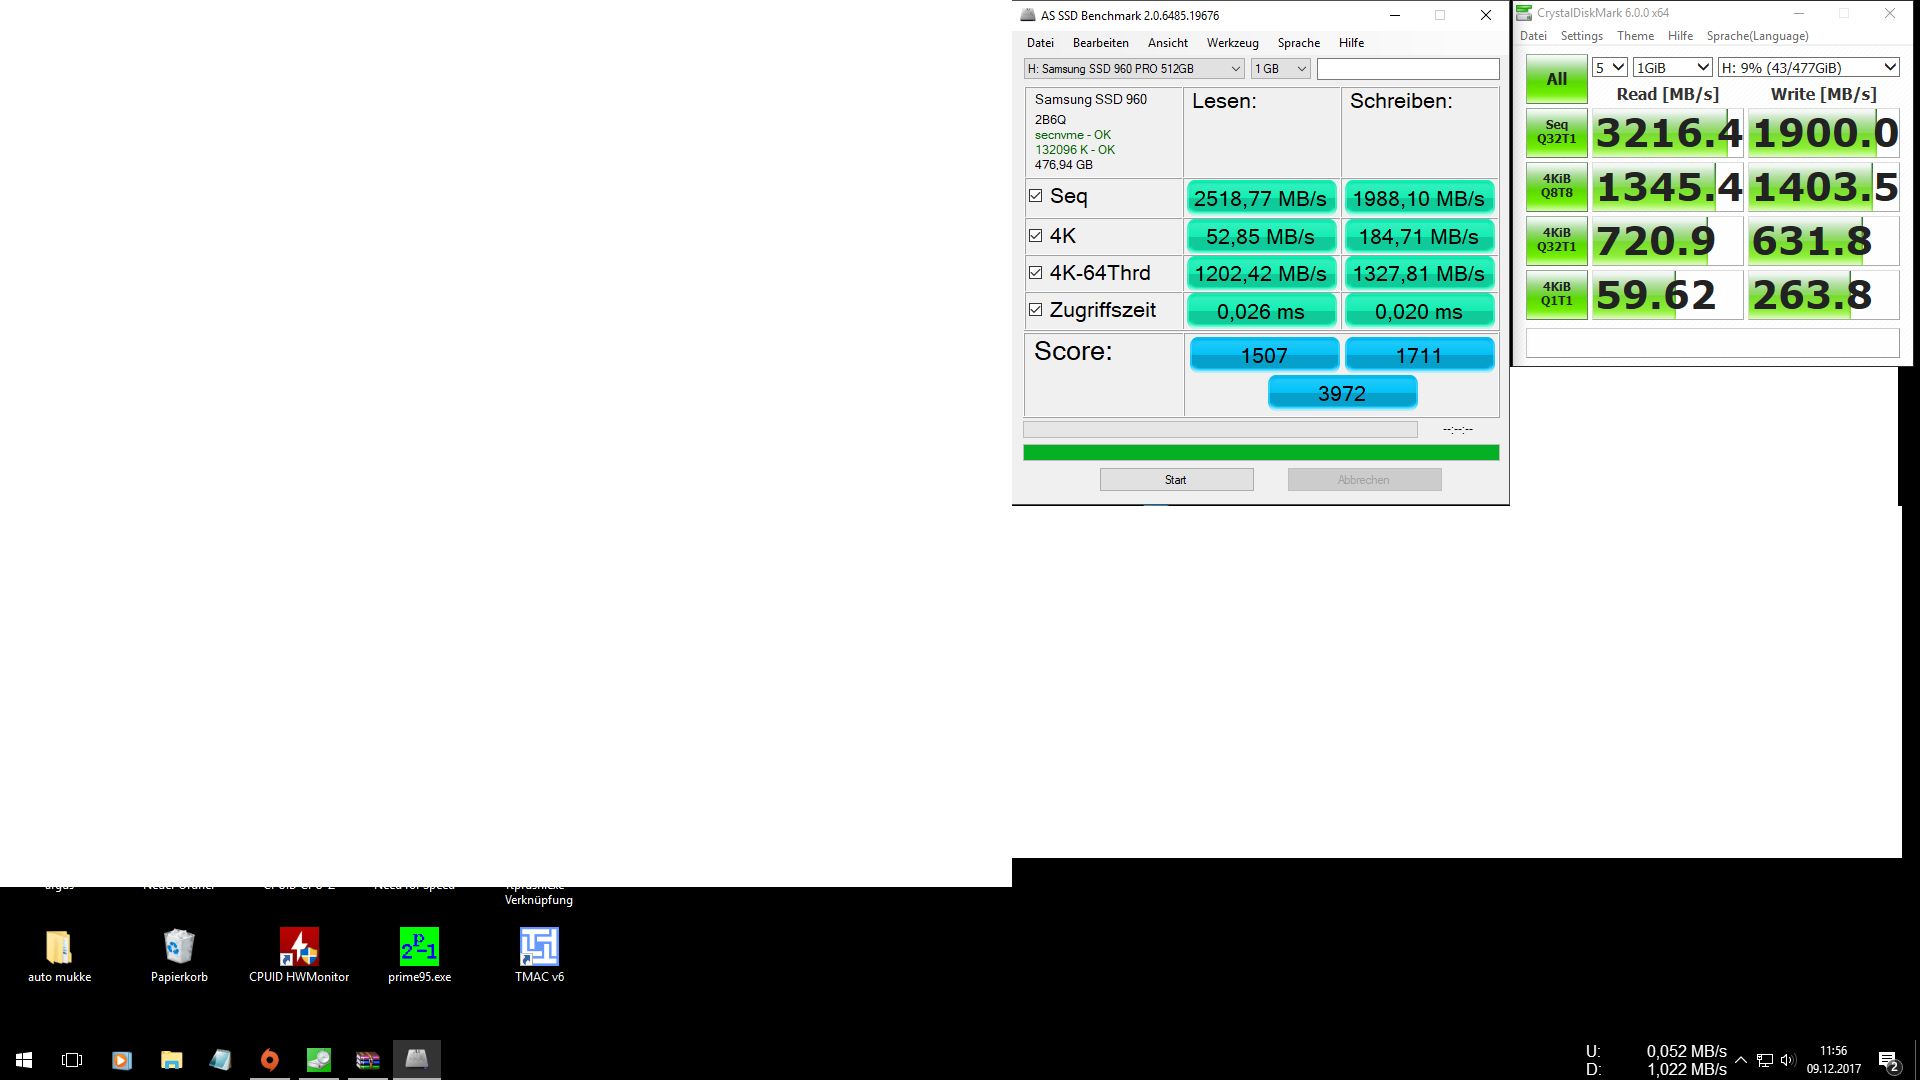Open the 1 GB test size dropdown
Image resolution: width=1920 pixels, height=1080 pixels.
pos(1280,69)
